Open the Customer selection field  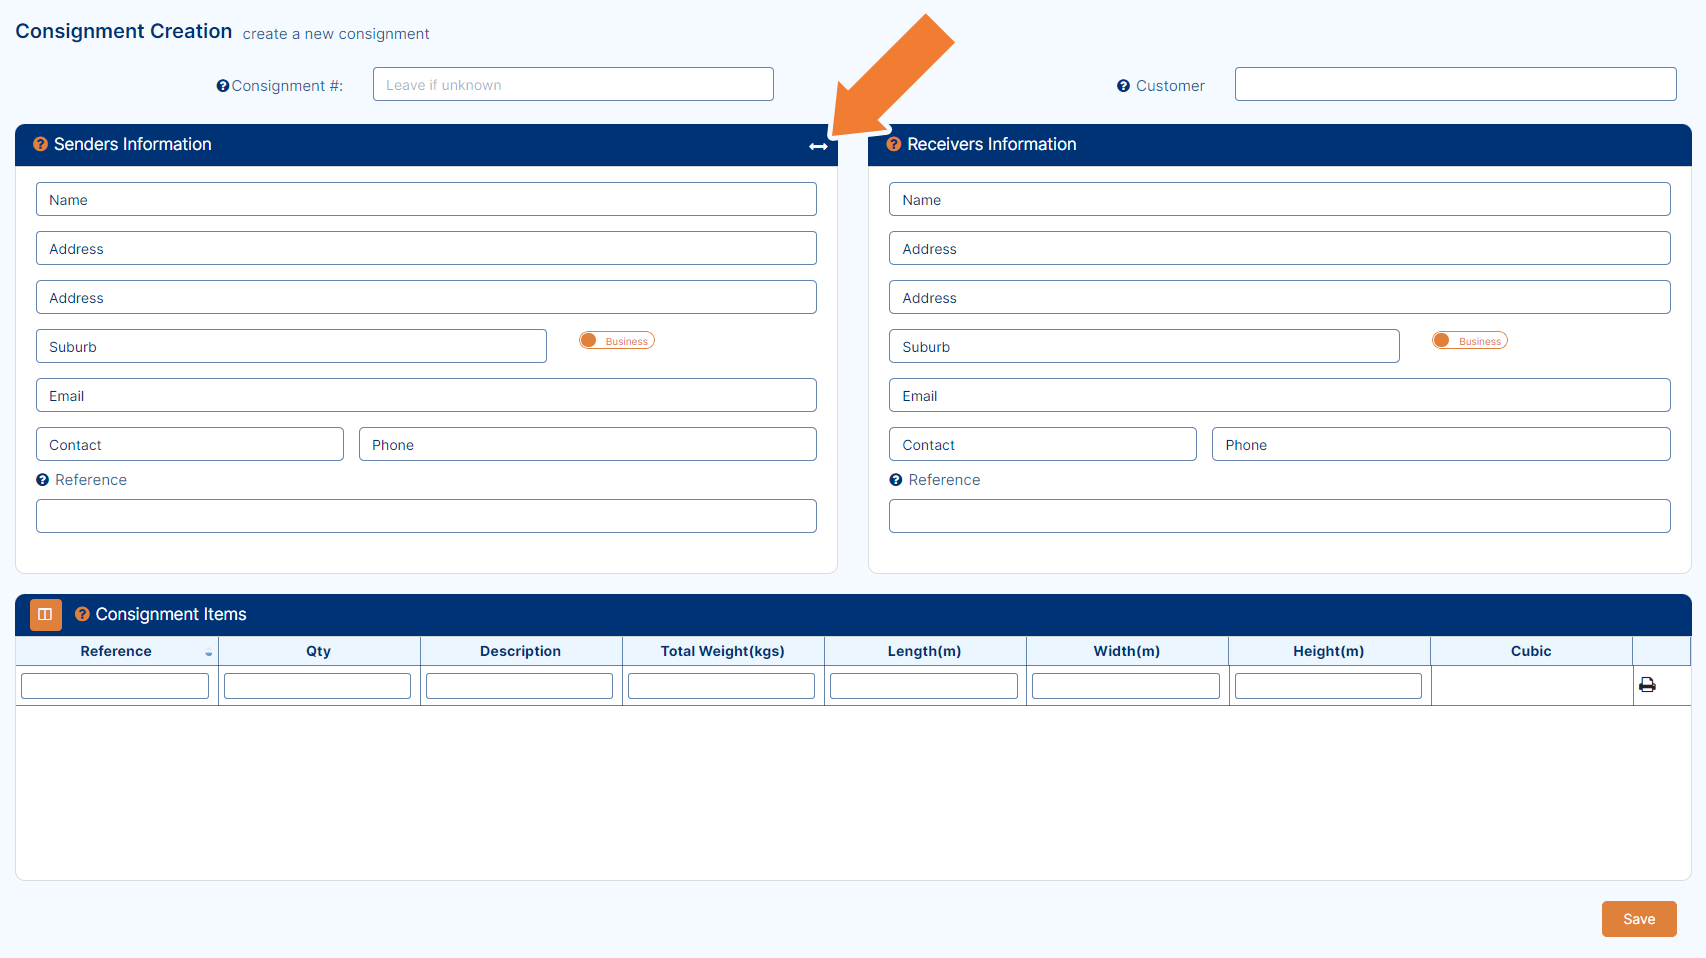click(1455, 84)
